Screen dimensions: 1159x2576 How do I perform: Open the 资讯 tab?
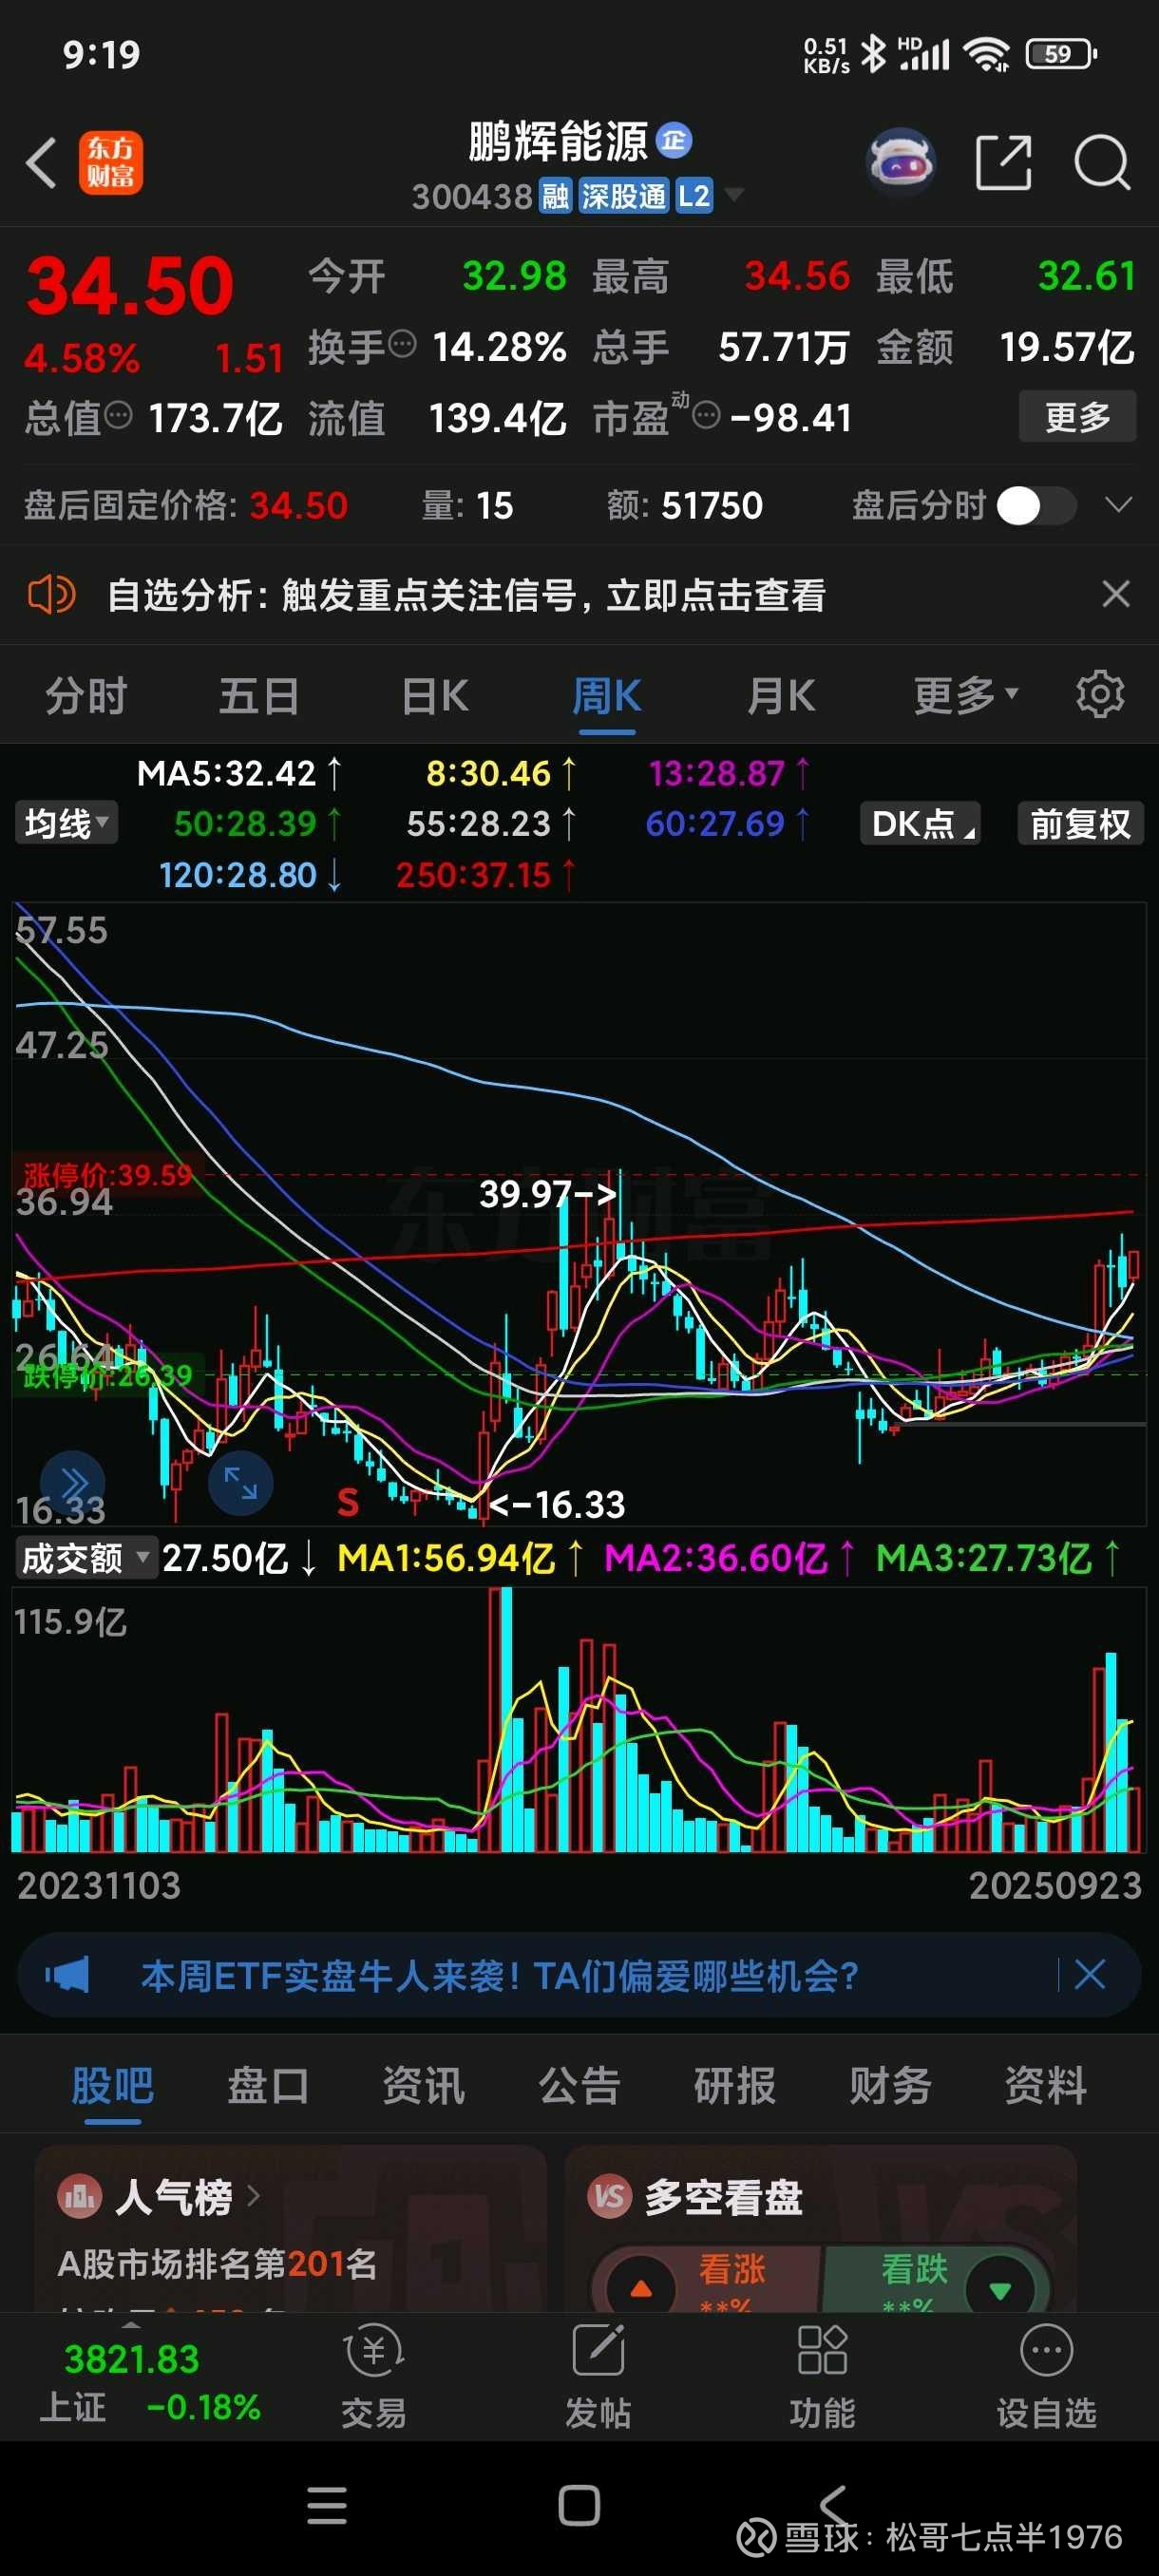click(x=424, y=2086)
